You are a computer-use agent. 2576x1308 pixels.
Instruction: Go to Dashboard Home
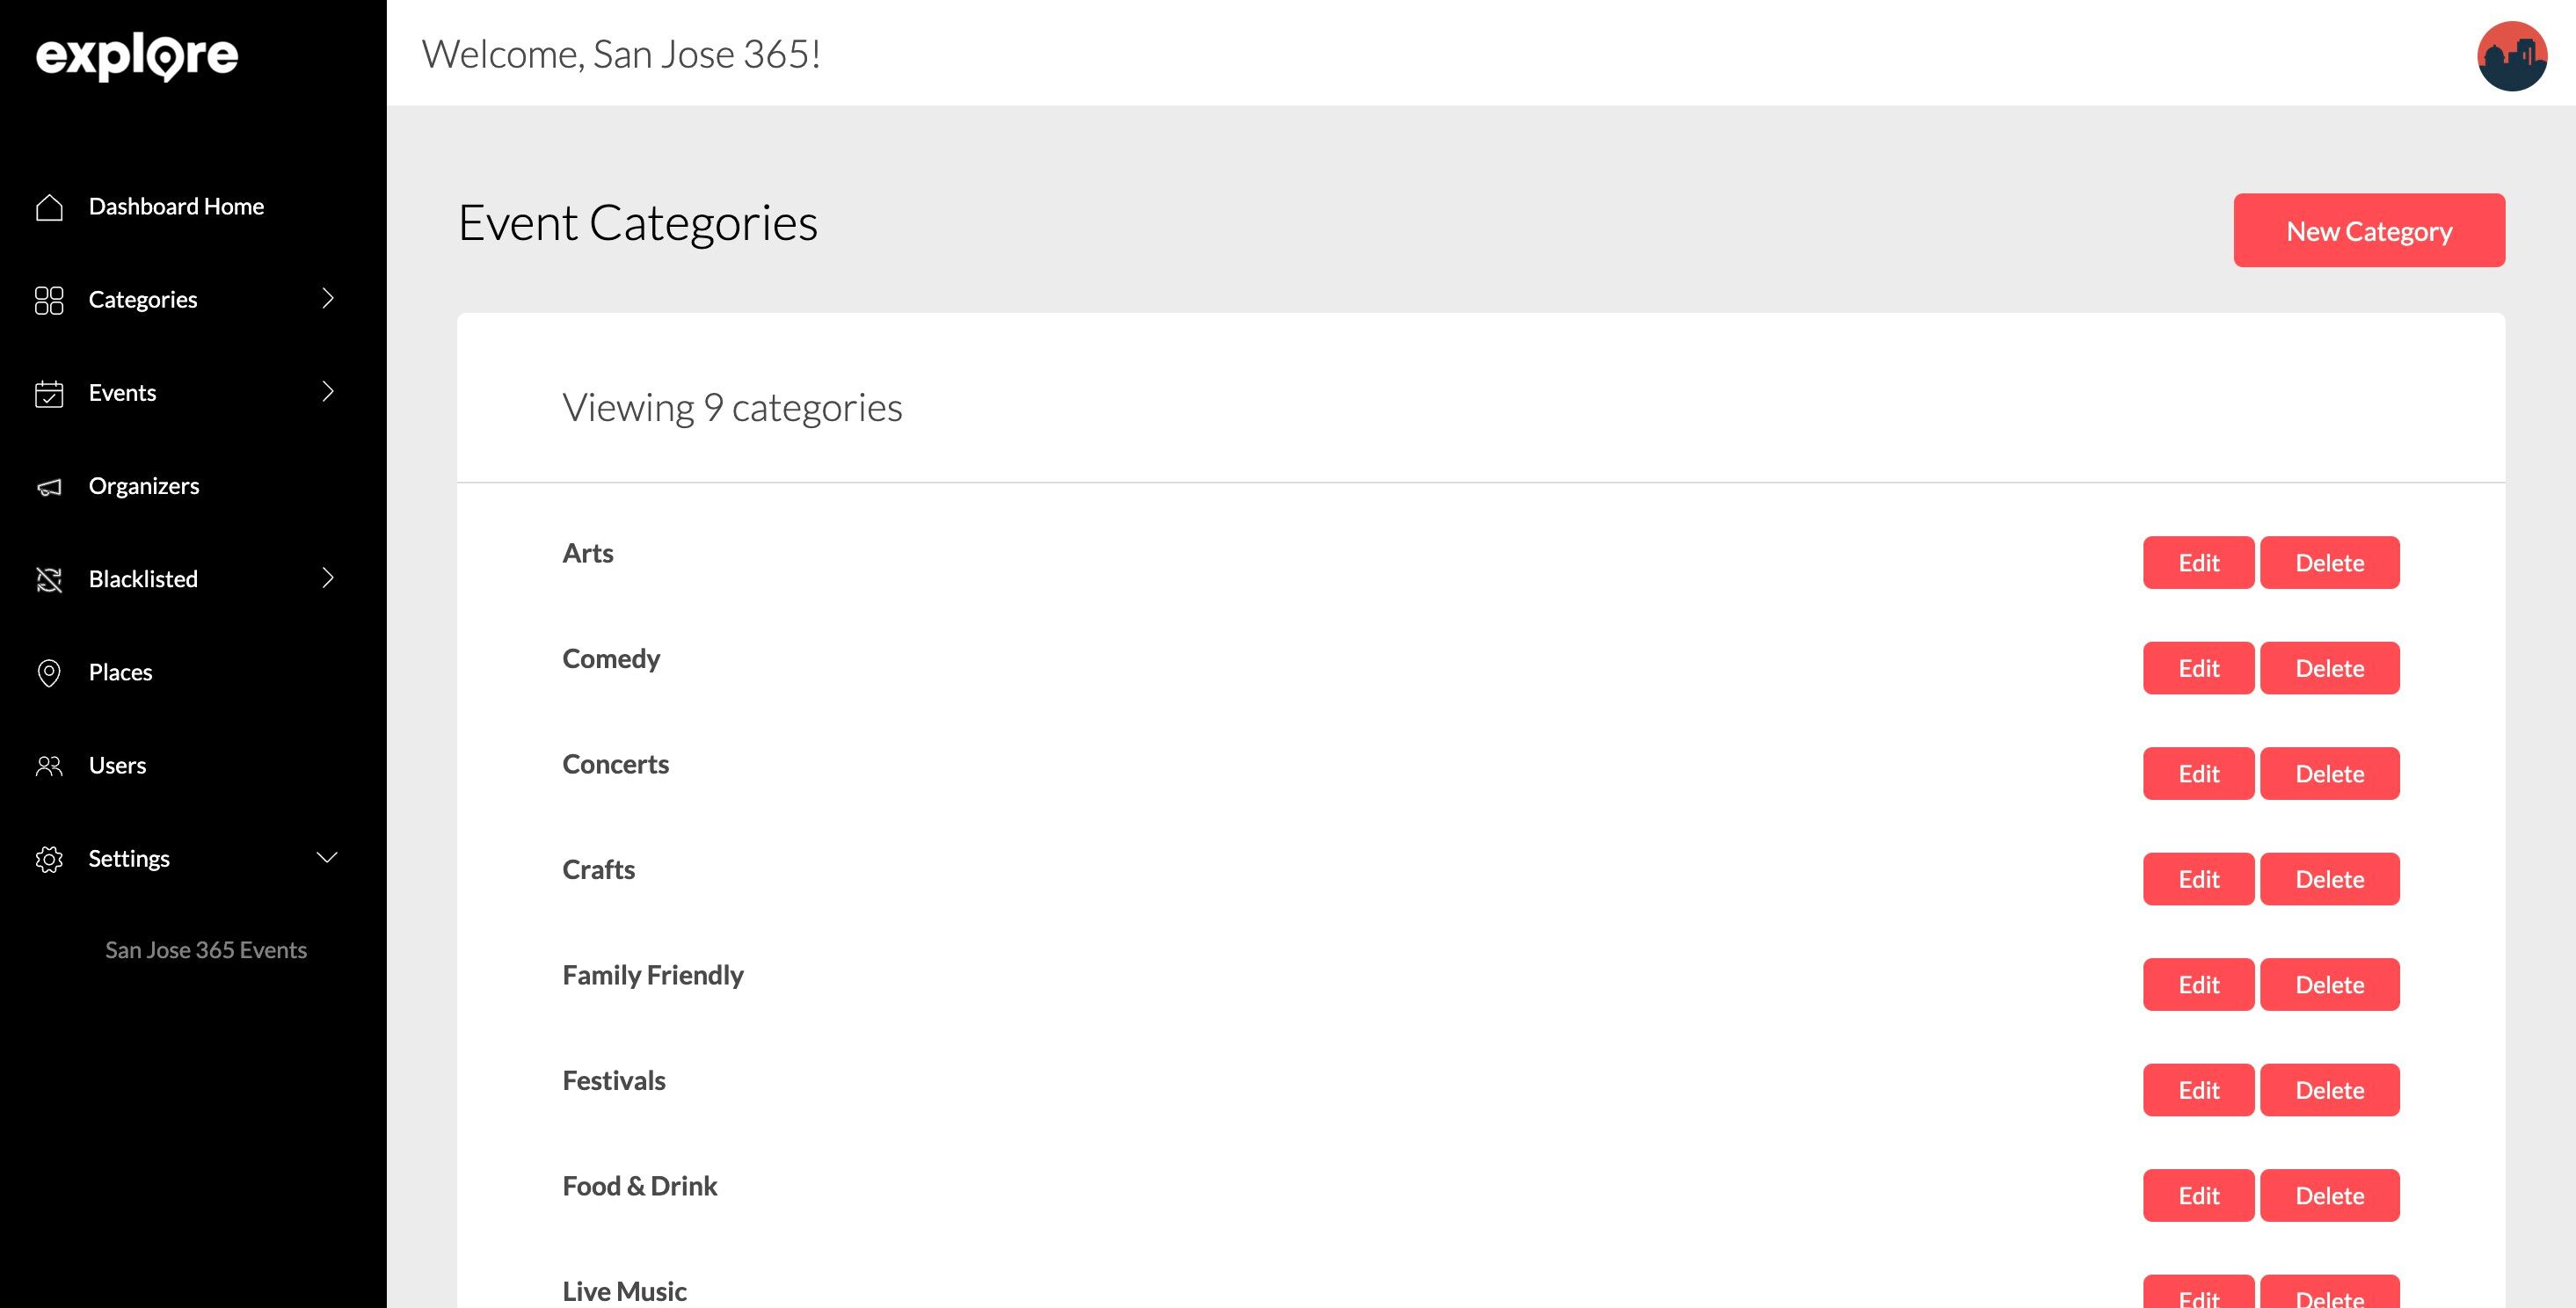(176, 206)
